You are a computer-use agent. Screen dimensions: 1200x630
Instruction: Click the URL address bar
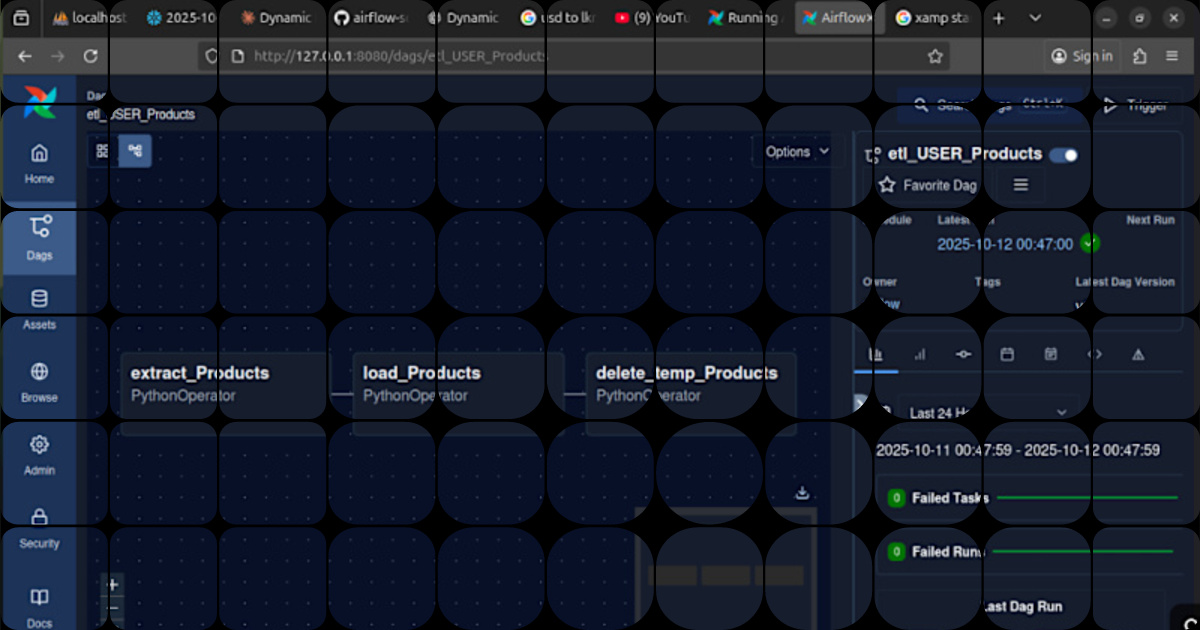point(575,57)
